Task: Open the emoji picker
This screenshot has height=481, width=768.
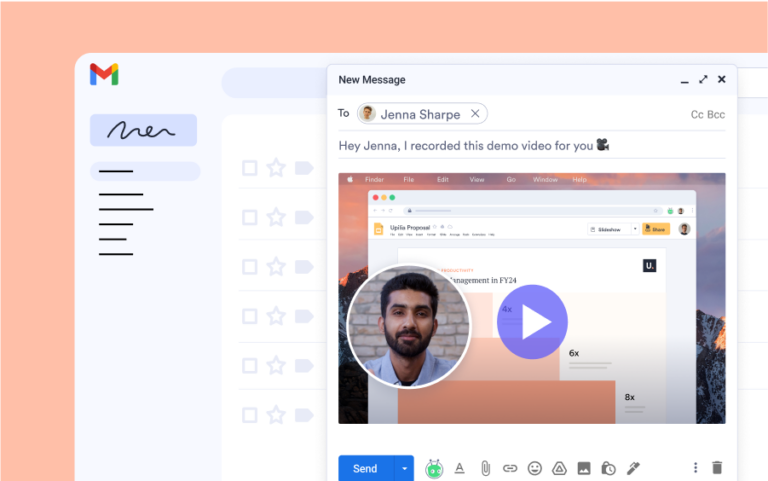Action: point(535,468)
